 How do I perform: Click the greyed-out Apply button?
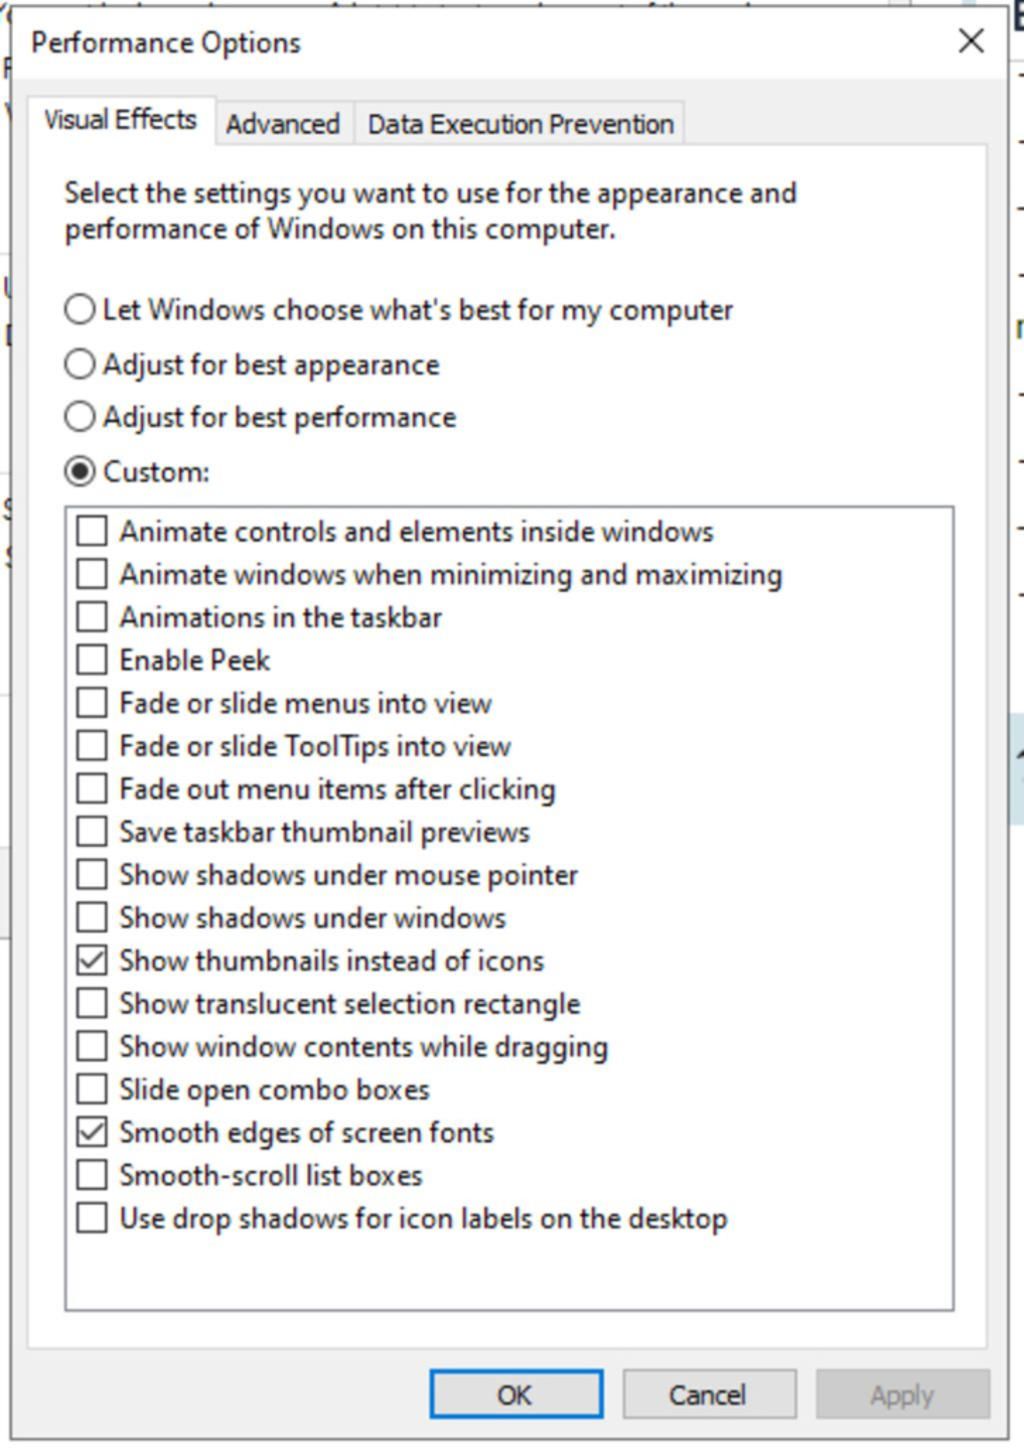point(902,1394)
